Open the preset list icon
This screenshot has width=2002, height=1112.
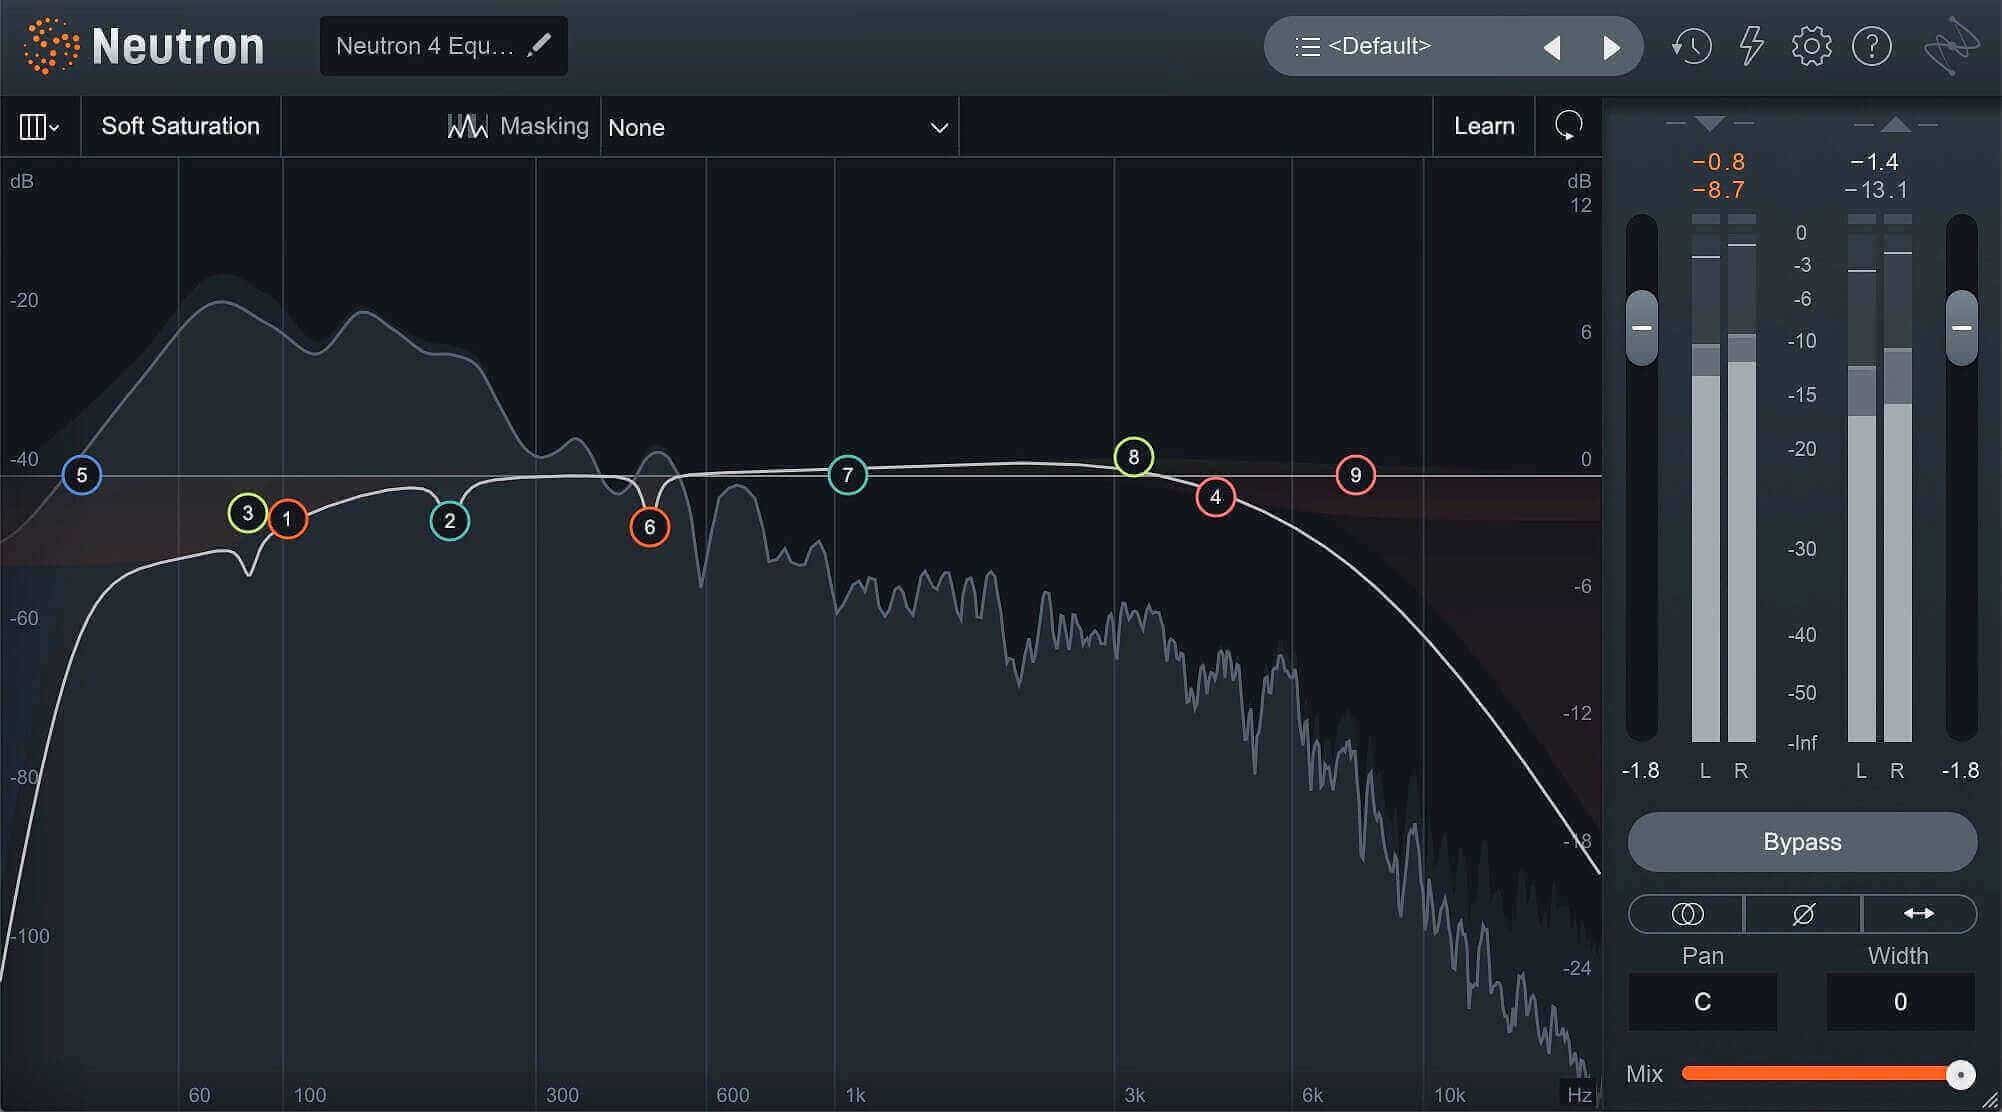pyautogui.click(x=1307, y=46)
